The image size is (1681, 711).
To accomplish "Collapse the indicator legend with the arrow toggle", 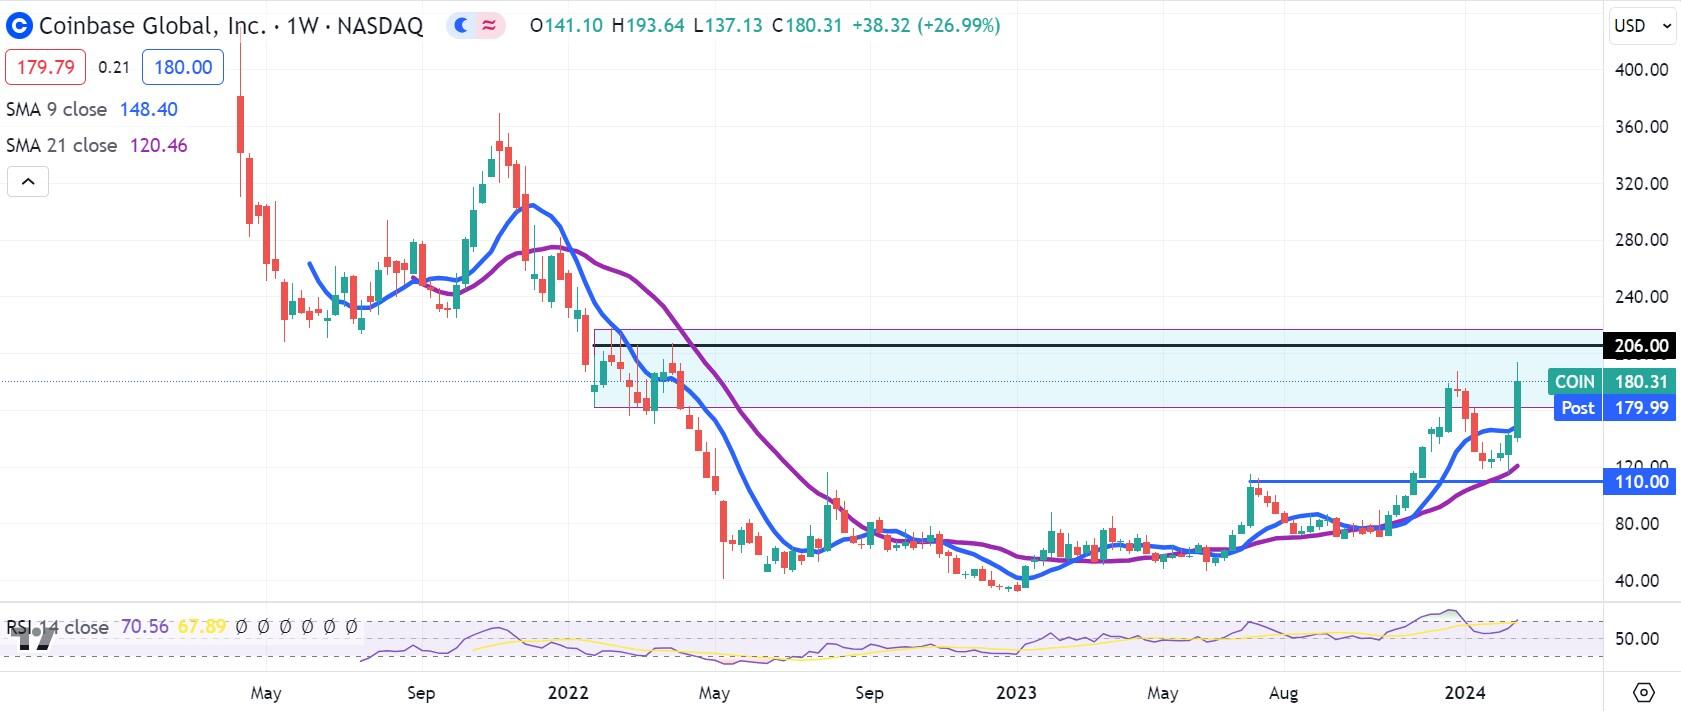I will coord(28,182).
